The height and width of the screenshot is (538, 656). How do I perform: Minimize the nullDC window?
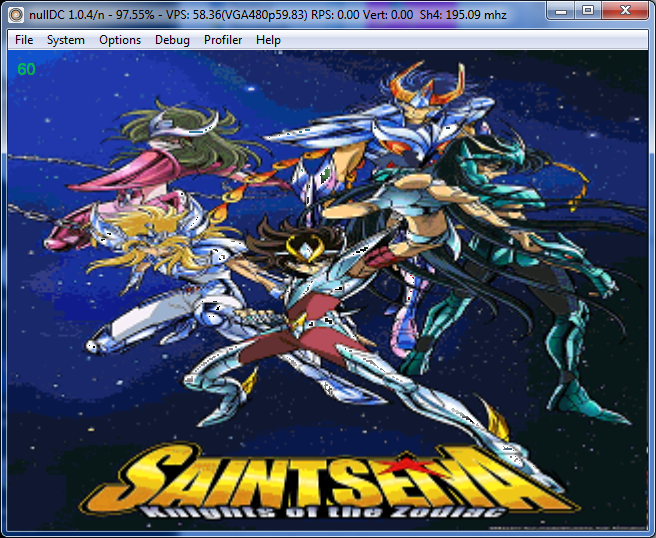[x=561, y=11]
